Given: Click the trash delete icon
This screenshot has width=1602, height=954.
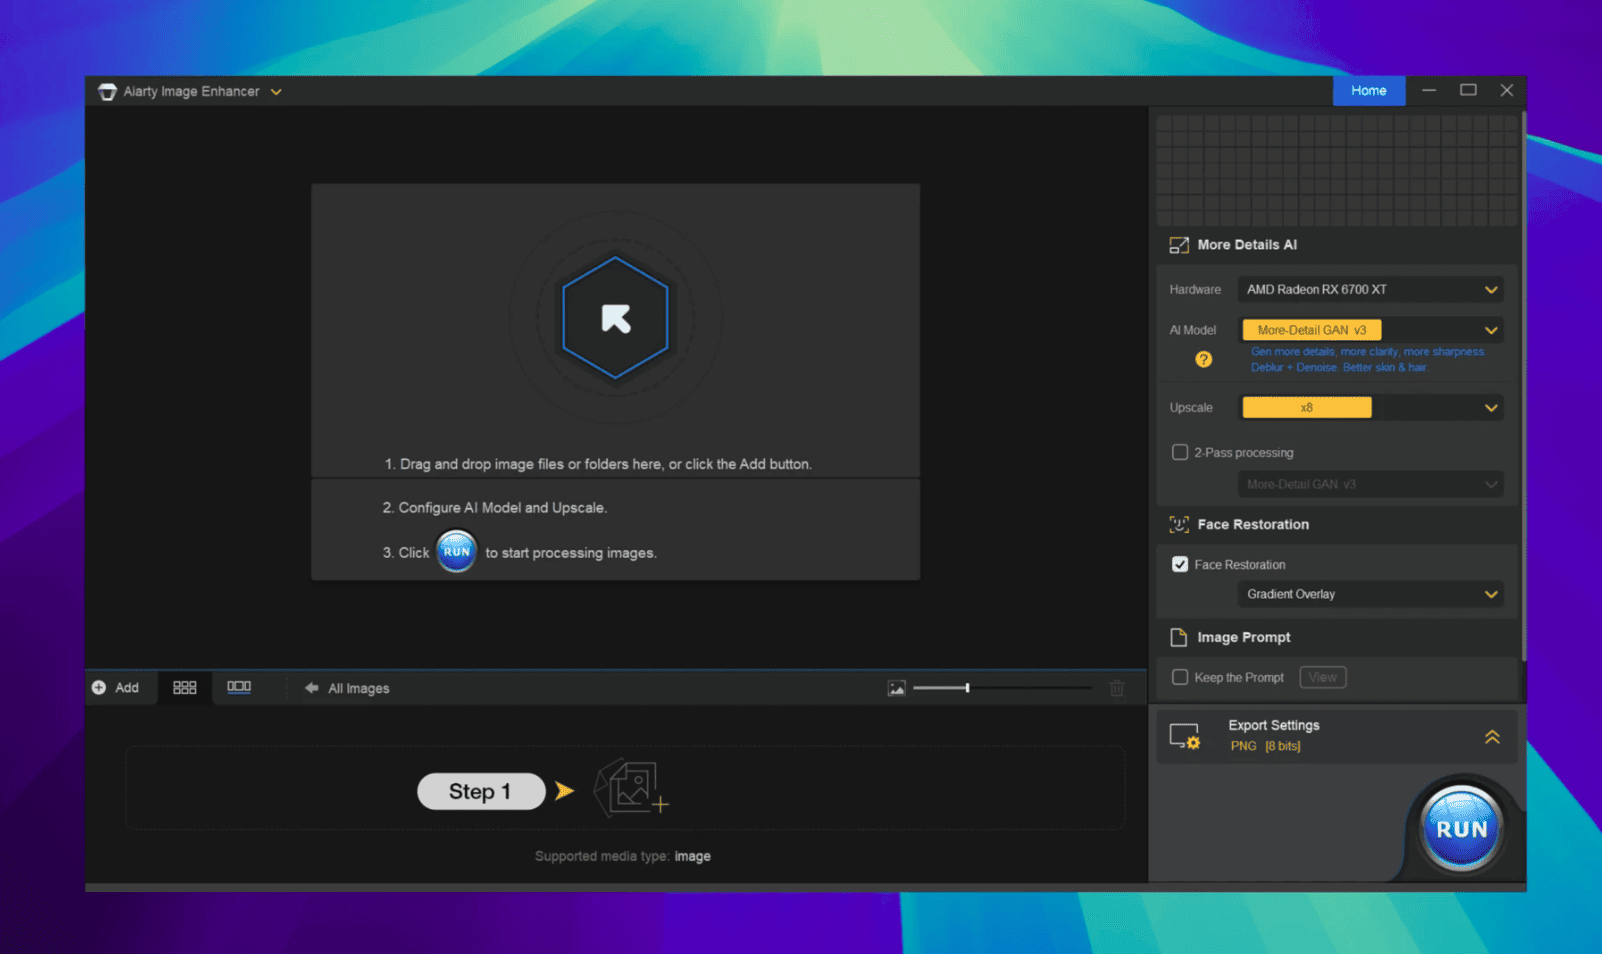Looking at the screenshot, I should tap(1117, 688).
